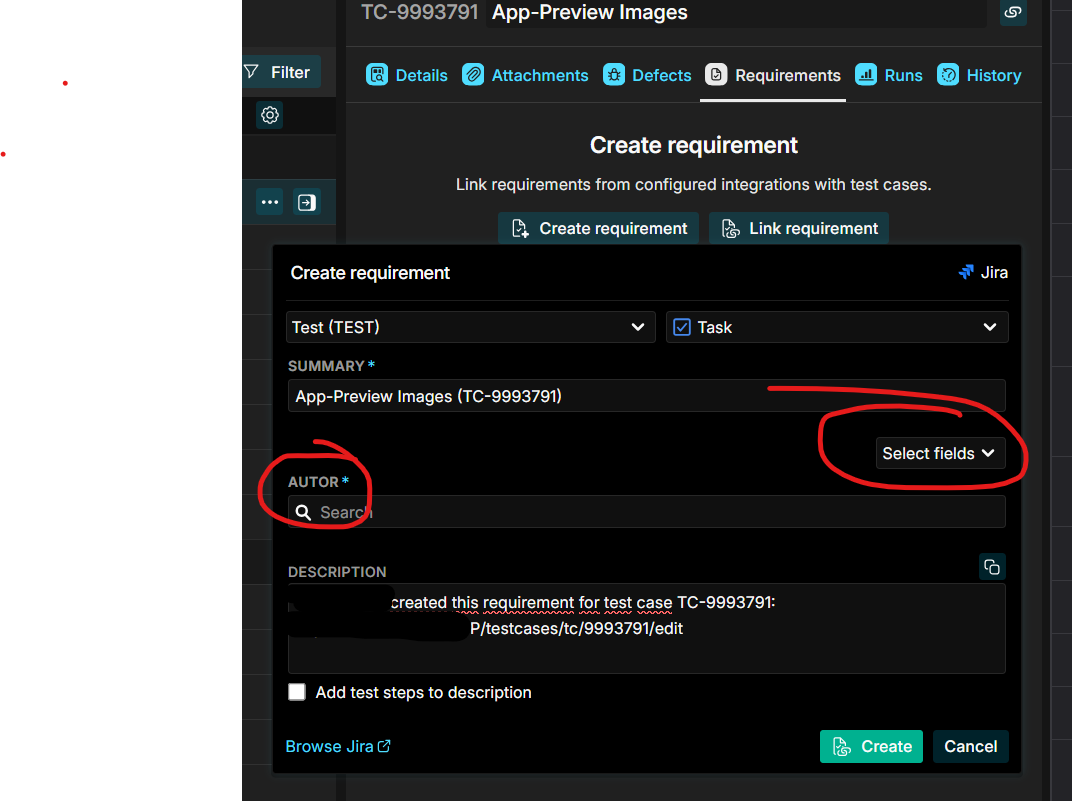This screenshot has height=801, width=1072.
Task: Expand the Select fields dropdown
Action: point(938,453)
